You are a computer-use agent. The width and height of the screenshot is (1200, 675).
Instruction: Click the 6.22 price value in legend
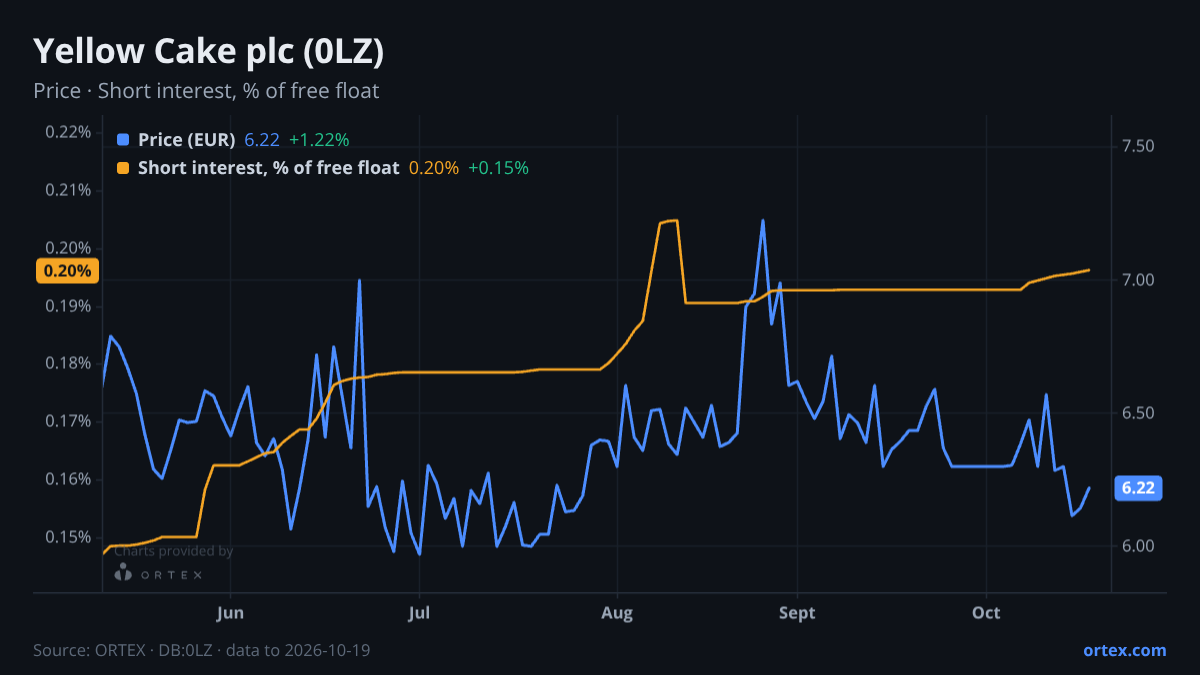(262, 140)
